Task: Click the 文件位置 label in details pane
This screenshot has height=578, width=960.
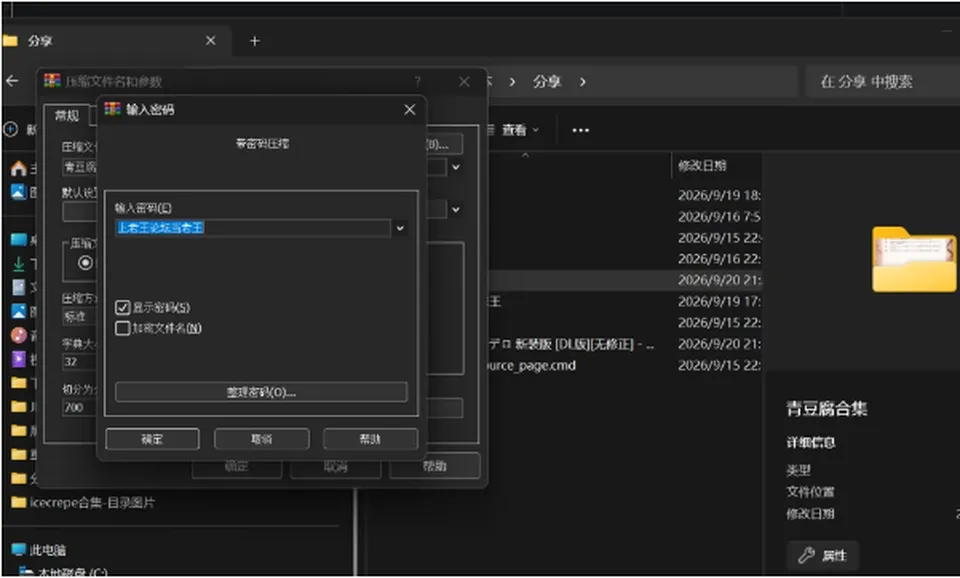Action: 810,492
